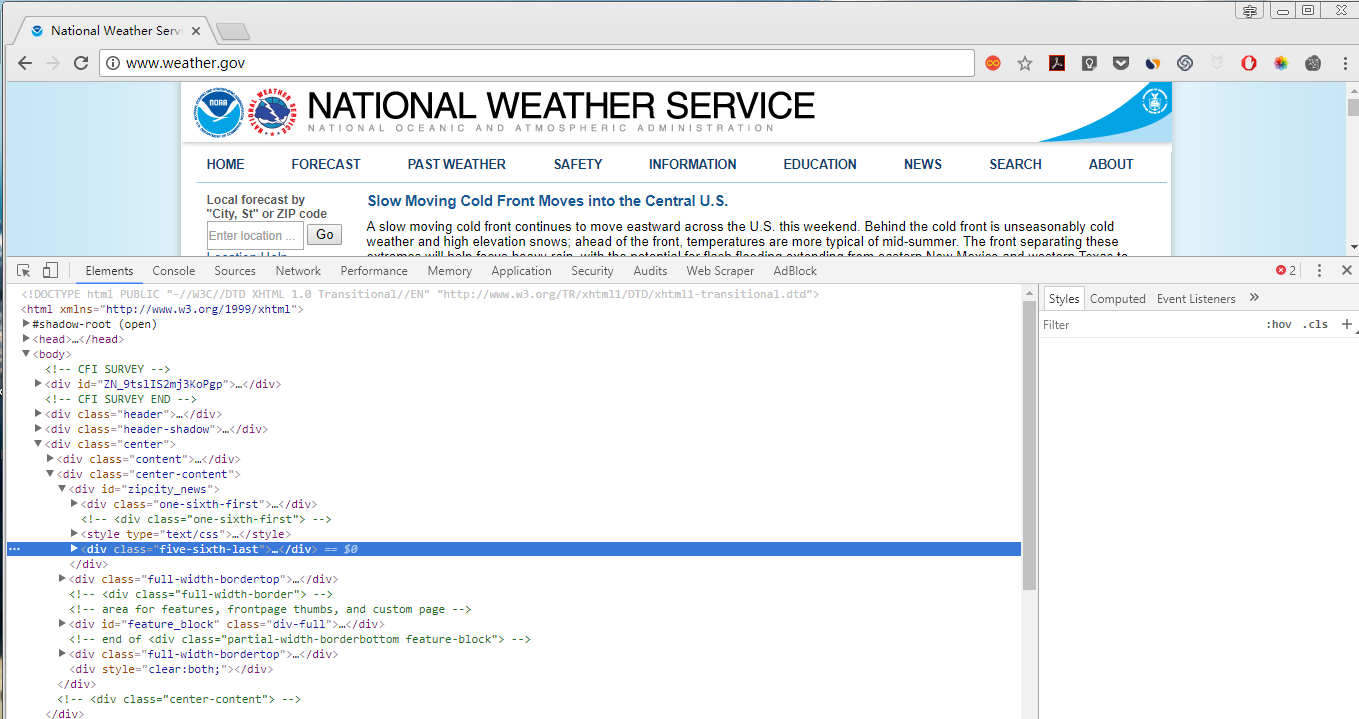Close the National Weather Service tab

pos(196,31)
